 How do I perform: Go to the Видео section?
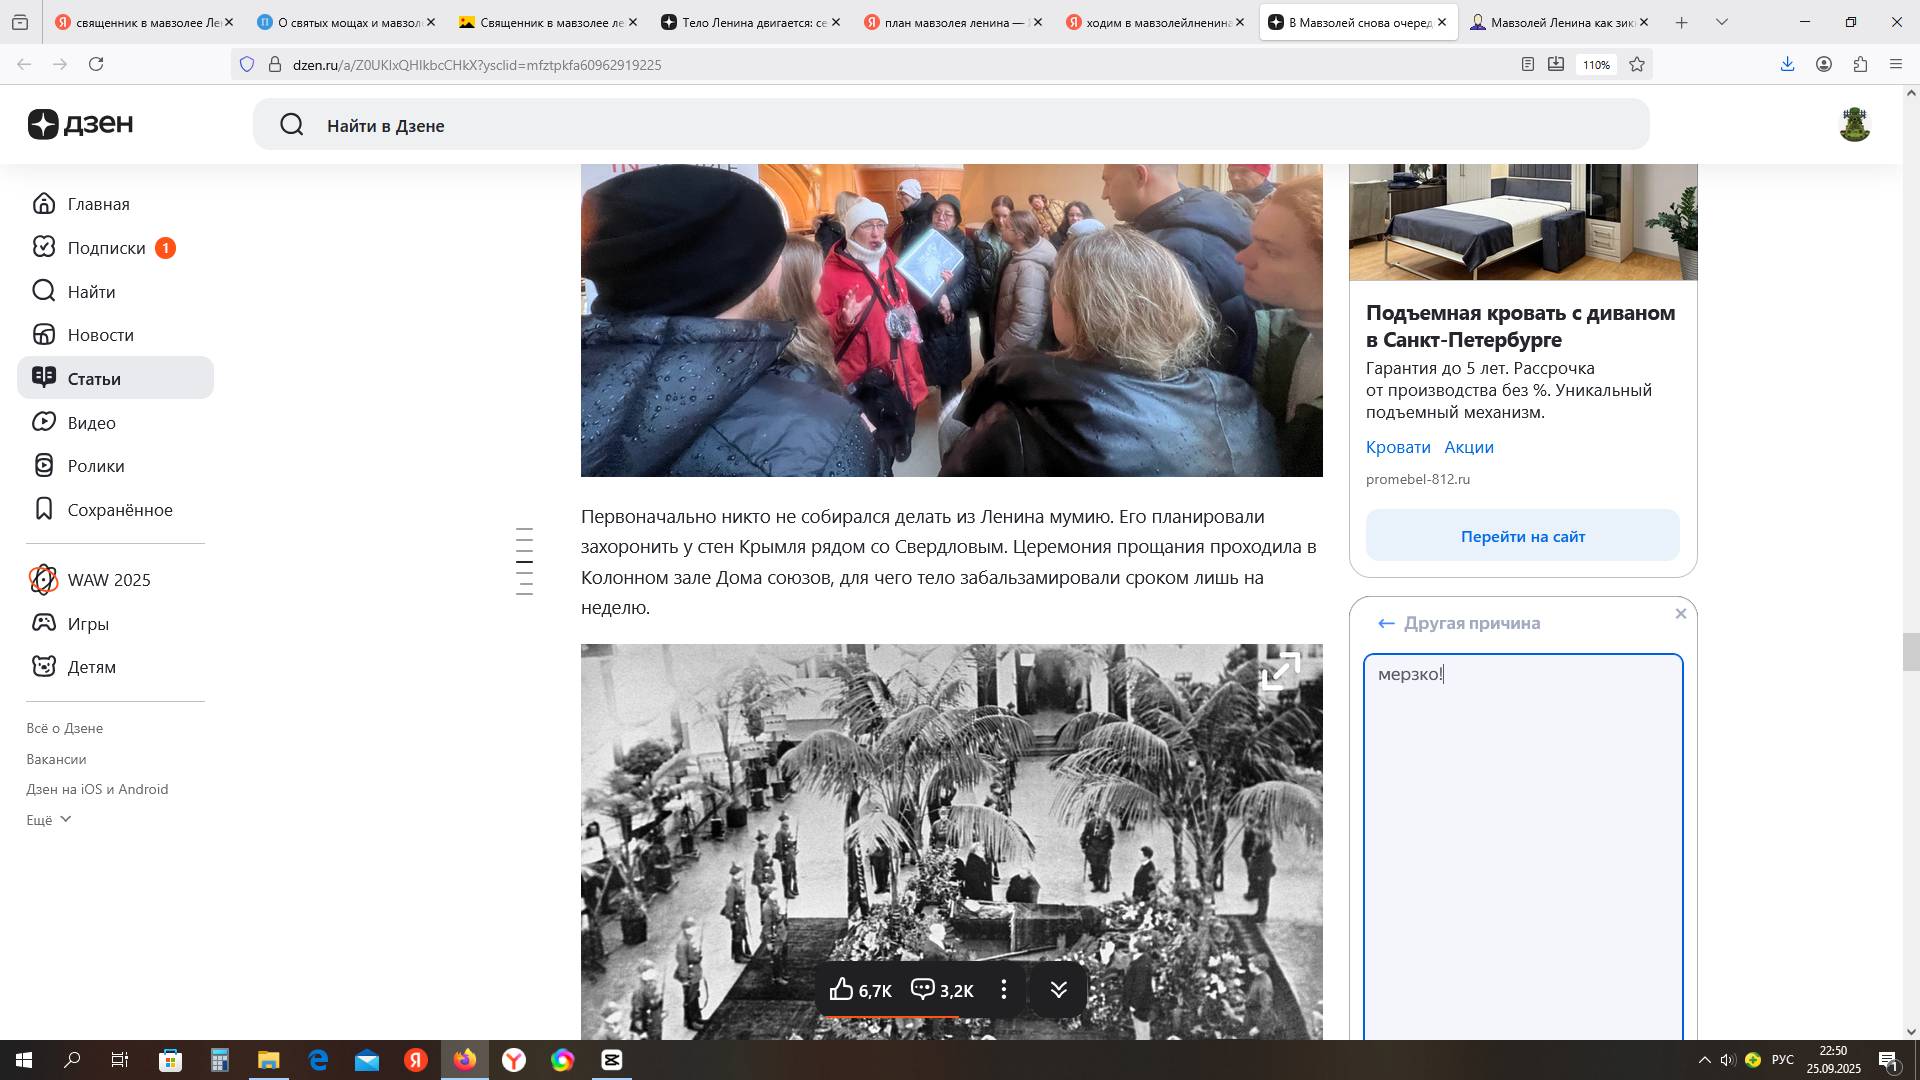[91, 423]
